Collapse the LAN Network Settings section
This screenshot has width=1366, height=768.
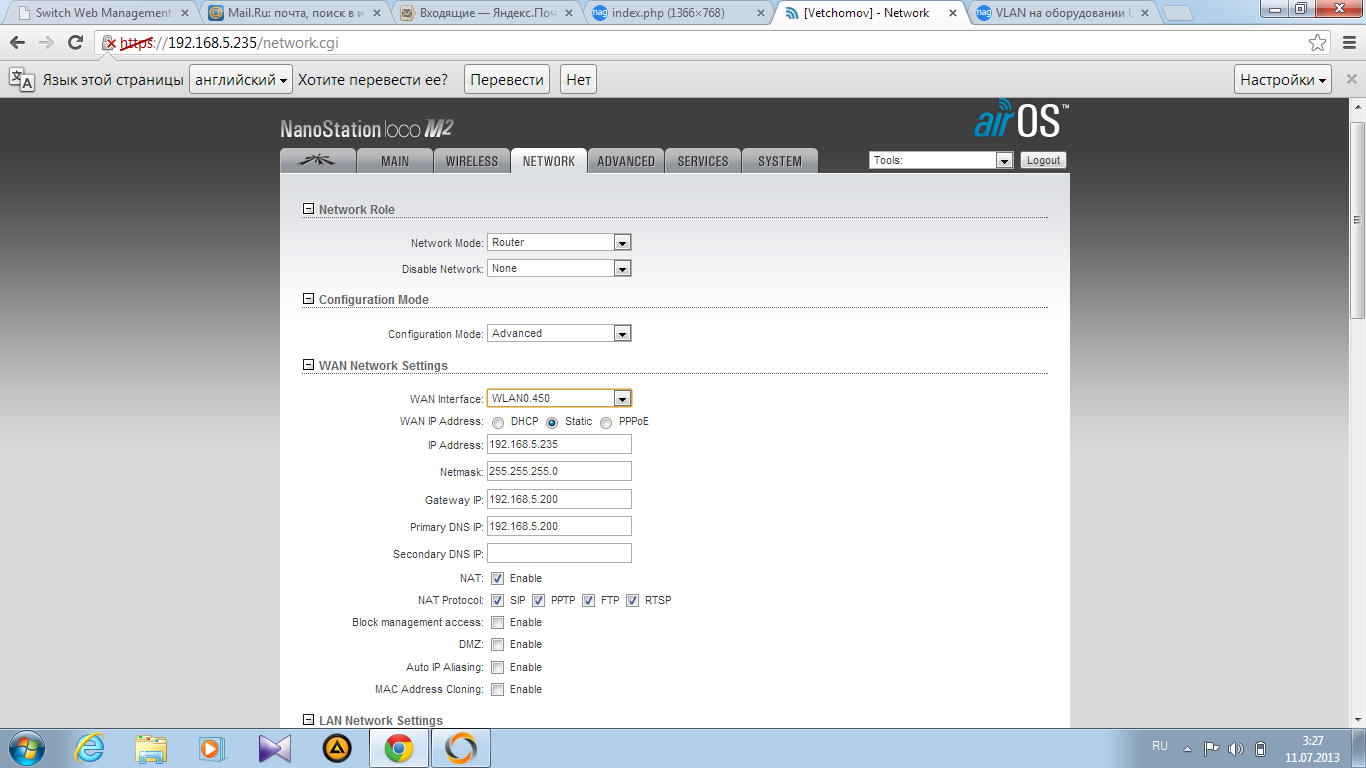coord(308,720)
